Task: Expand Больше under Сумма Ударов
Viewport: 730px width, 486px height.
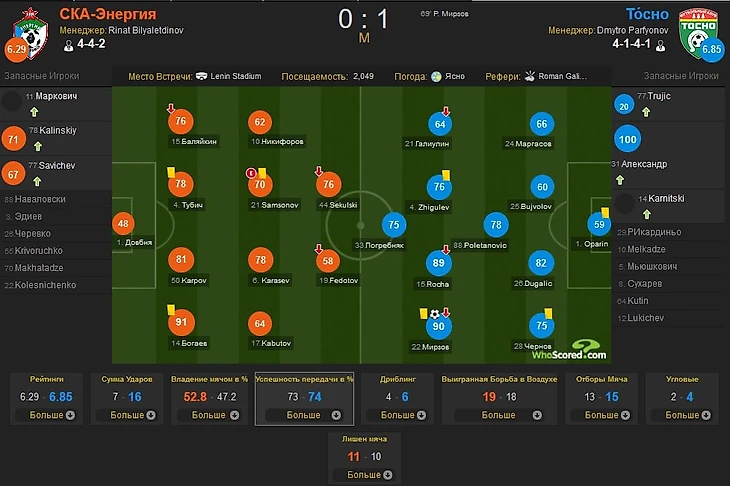Action: 132,415
